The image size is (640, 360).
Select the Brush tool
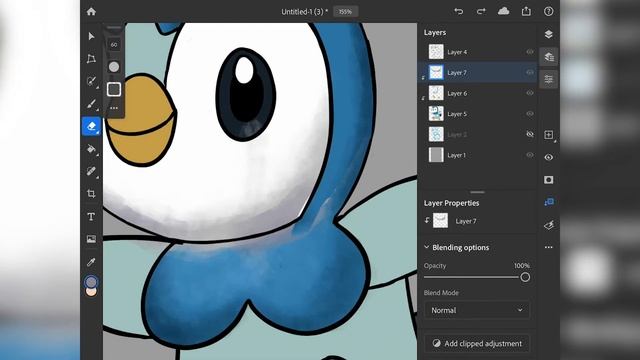(91, 103)
